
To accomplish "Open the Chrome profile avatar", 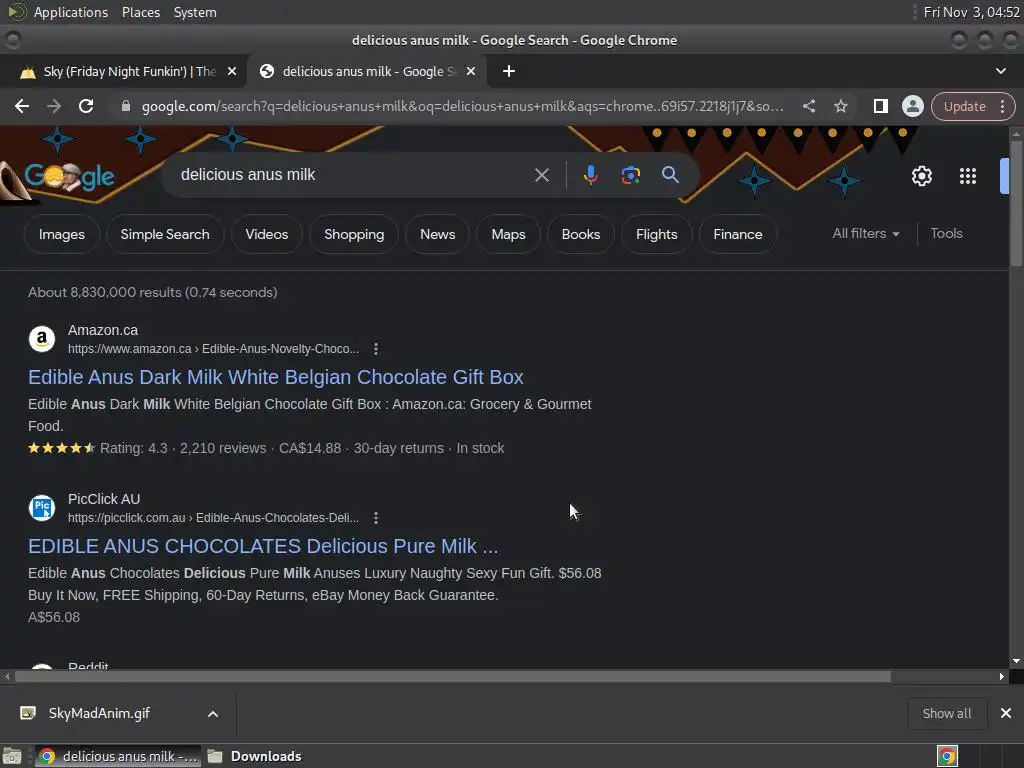I will tap(912, 106).
